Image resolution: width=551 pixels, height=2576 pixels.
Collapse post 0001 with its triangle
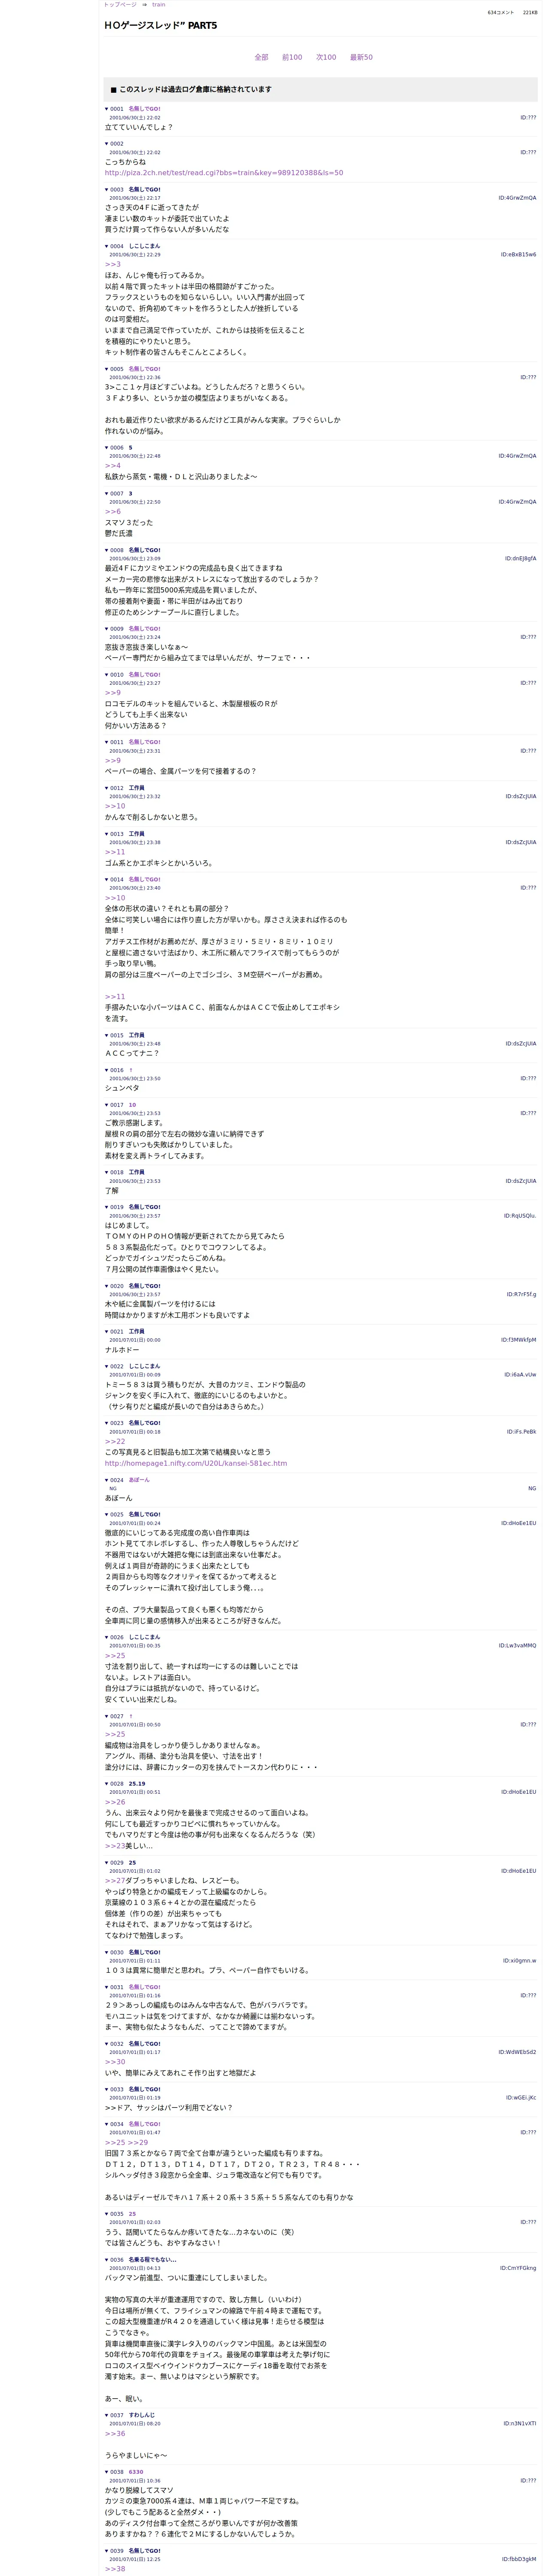pyautogui.click(x=107, y=109)
